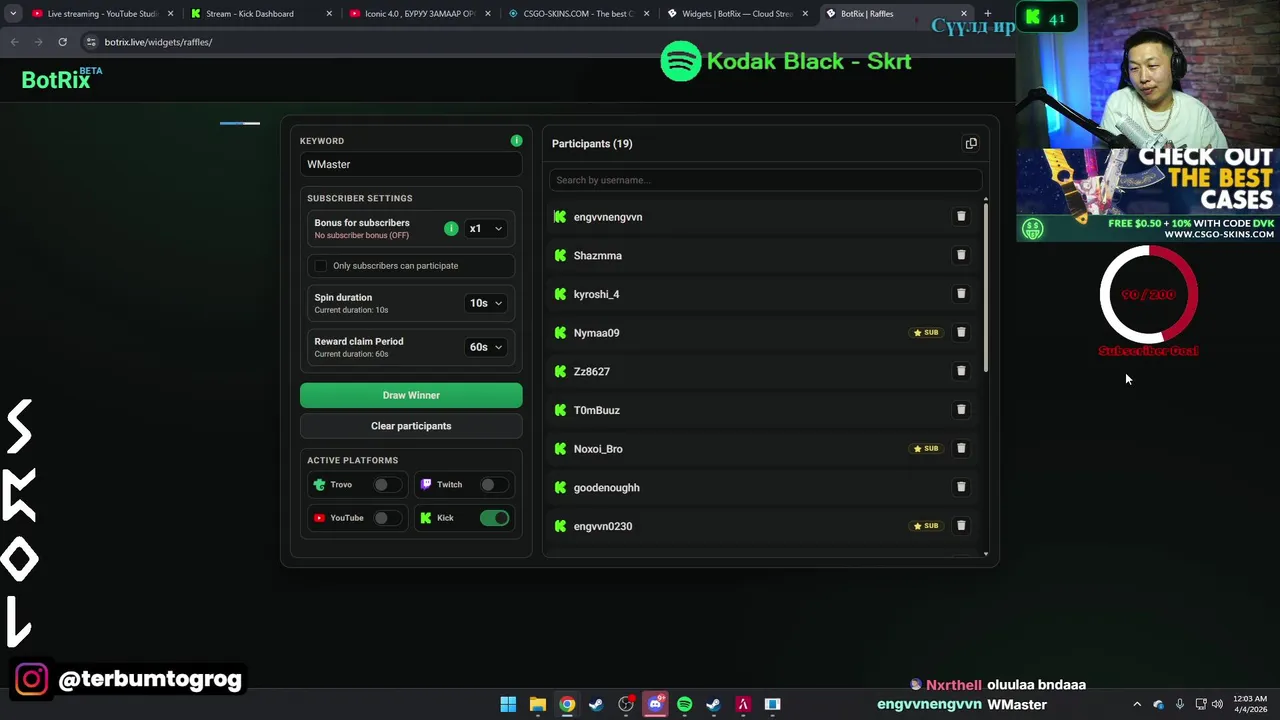The image size is (1280, 720).
Task: Open Spotify from taskbar
Action: pyautogui.click(x=684, y=704)
